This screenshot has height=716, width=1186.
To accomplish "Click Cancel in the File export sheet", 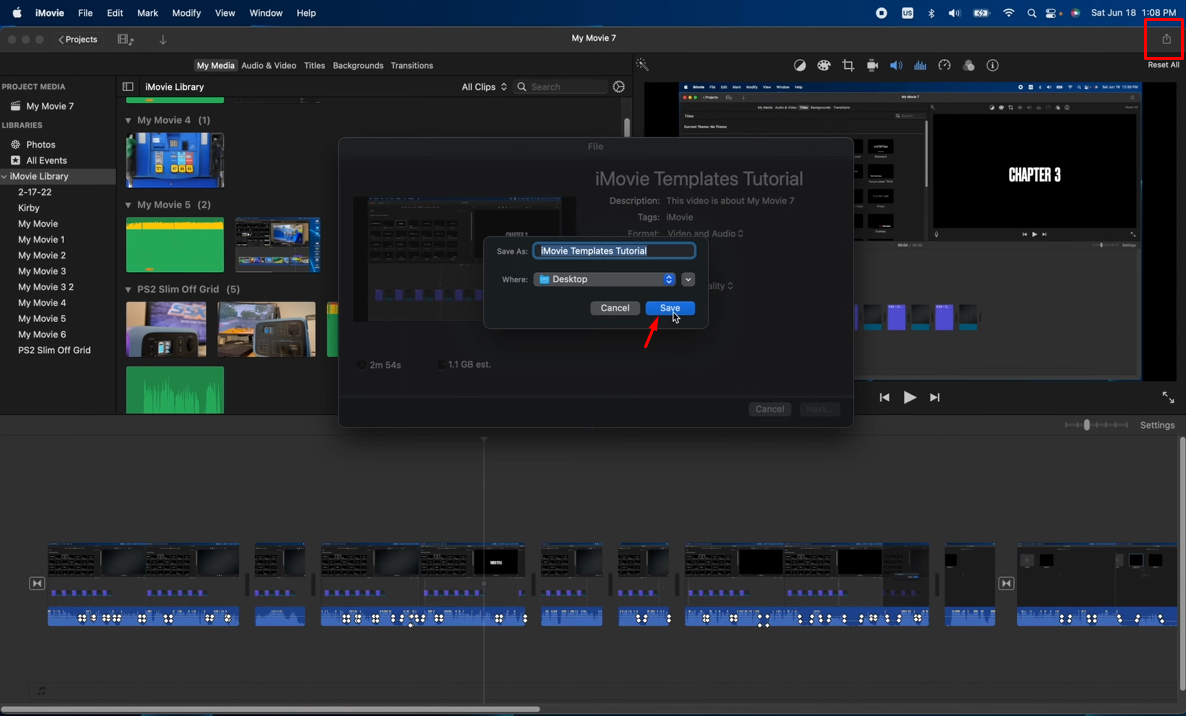I will coord(769,409).
